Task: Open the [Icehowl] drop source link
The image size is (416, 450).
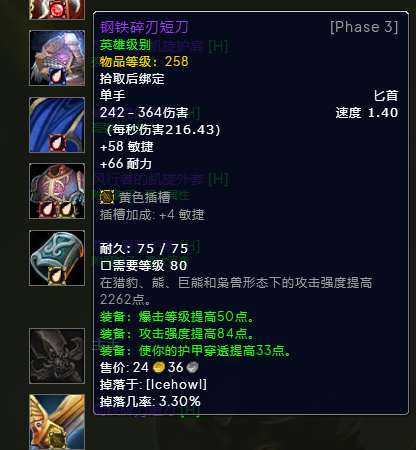Action: pyautogui.click(x=176, y=384)
